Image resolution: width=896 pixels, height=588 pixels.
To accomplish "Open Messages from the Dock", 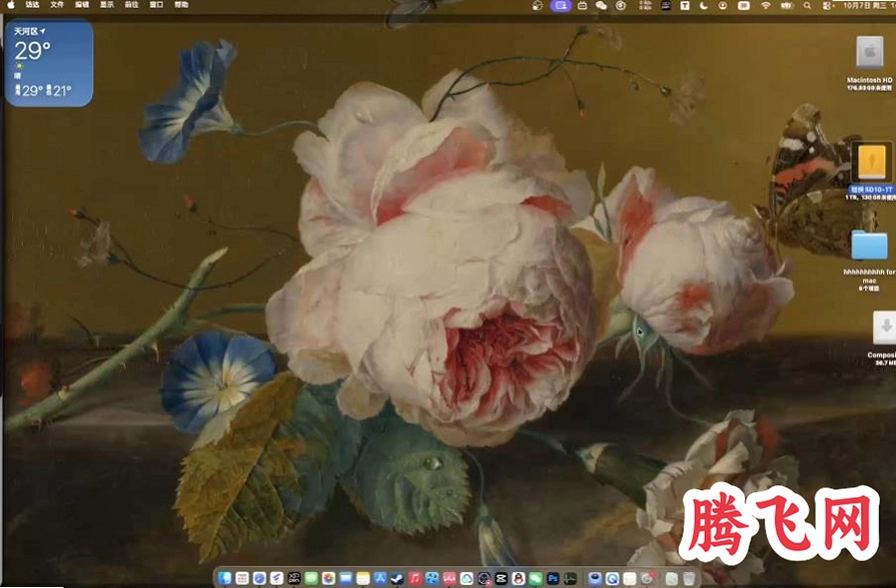I will pyautogui.click(x=311, y=578).
